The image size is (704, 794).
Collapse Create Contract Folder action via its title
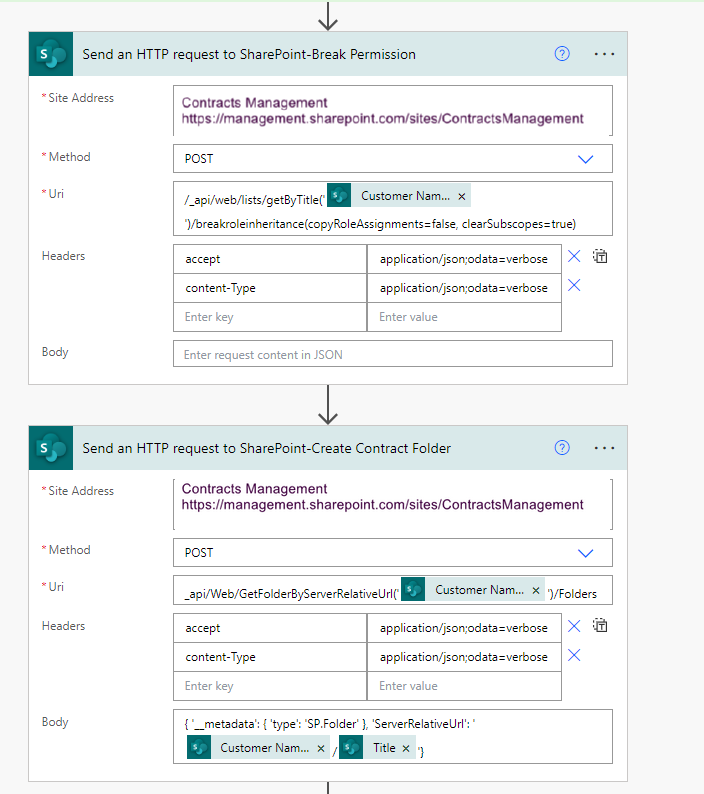pyautogui.click(x=266, y=448)
